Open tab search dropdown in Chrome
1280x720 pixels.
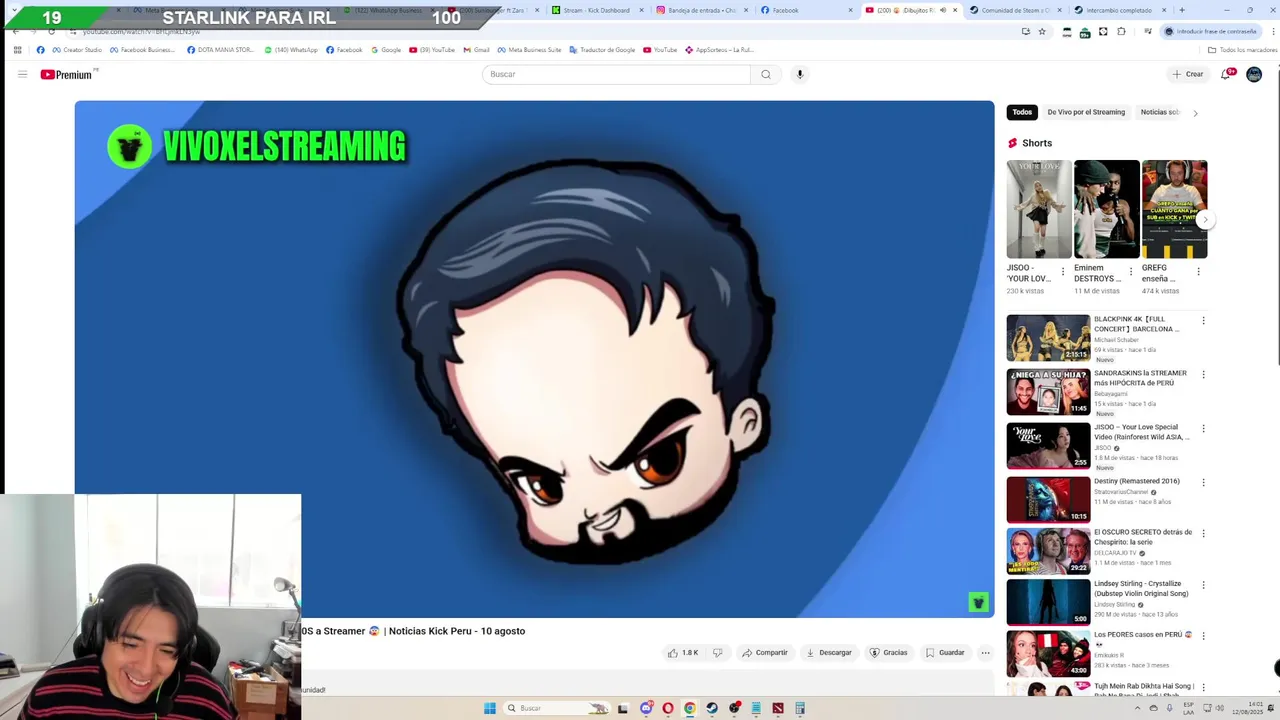click(13, 10)
